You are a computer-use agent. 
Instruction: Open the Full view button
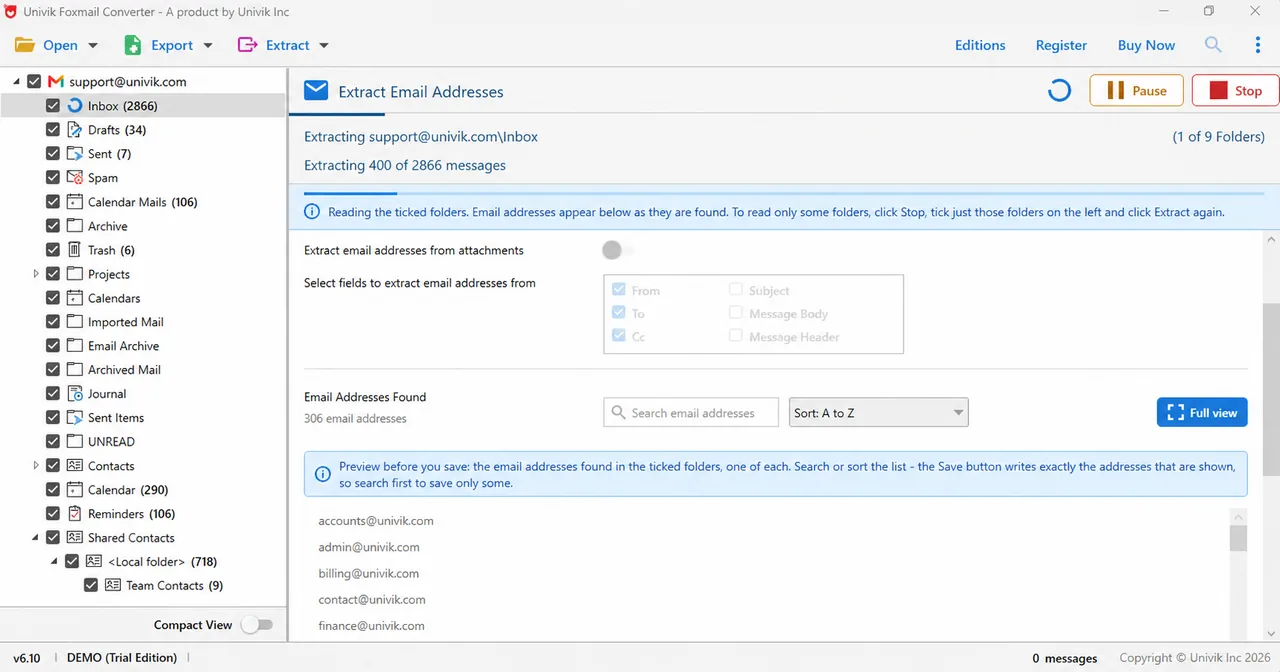[1202, 412]
